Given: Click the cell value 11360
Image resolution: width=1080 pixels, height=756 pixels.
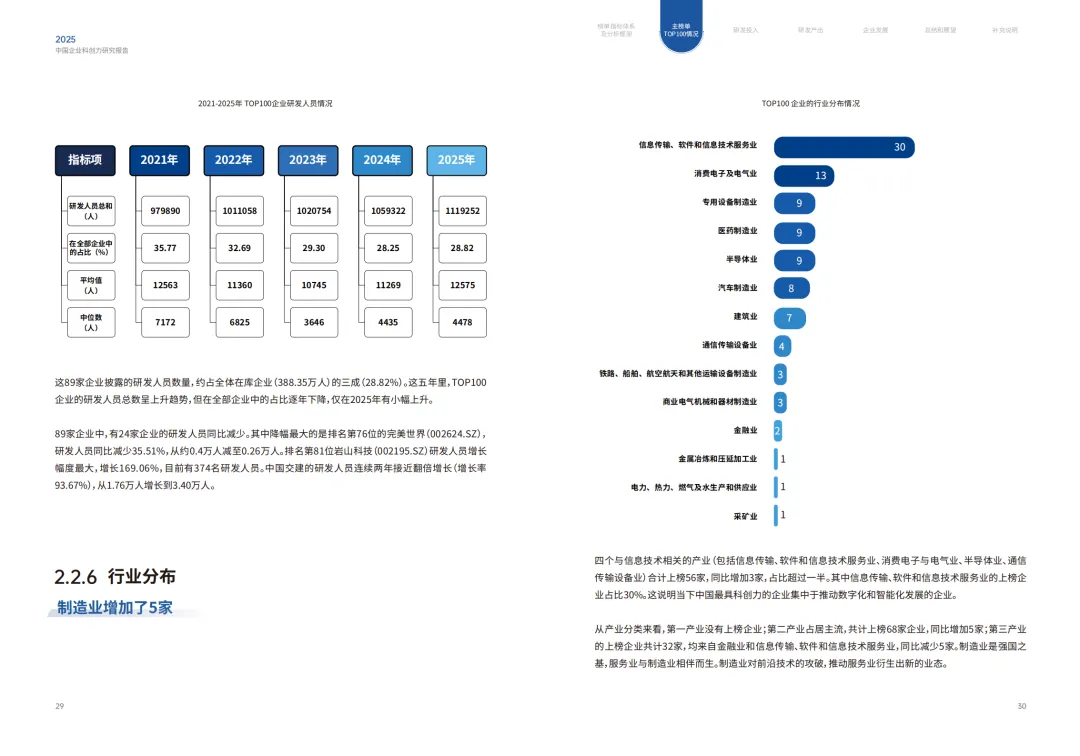Looking at the screenshot, I should point(240,285).
